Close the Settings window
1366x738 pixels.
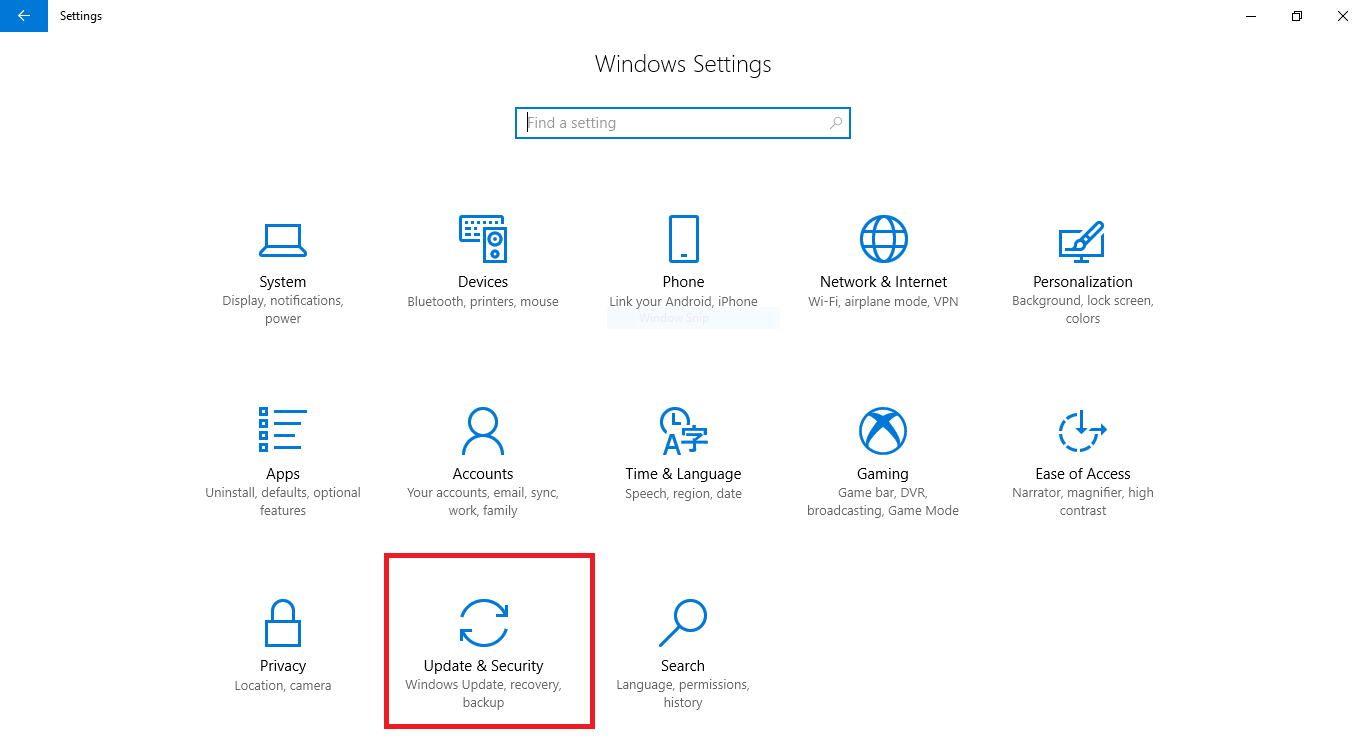pyautogui.click(x=1342, y=16)
